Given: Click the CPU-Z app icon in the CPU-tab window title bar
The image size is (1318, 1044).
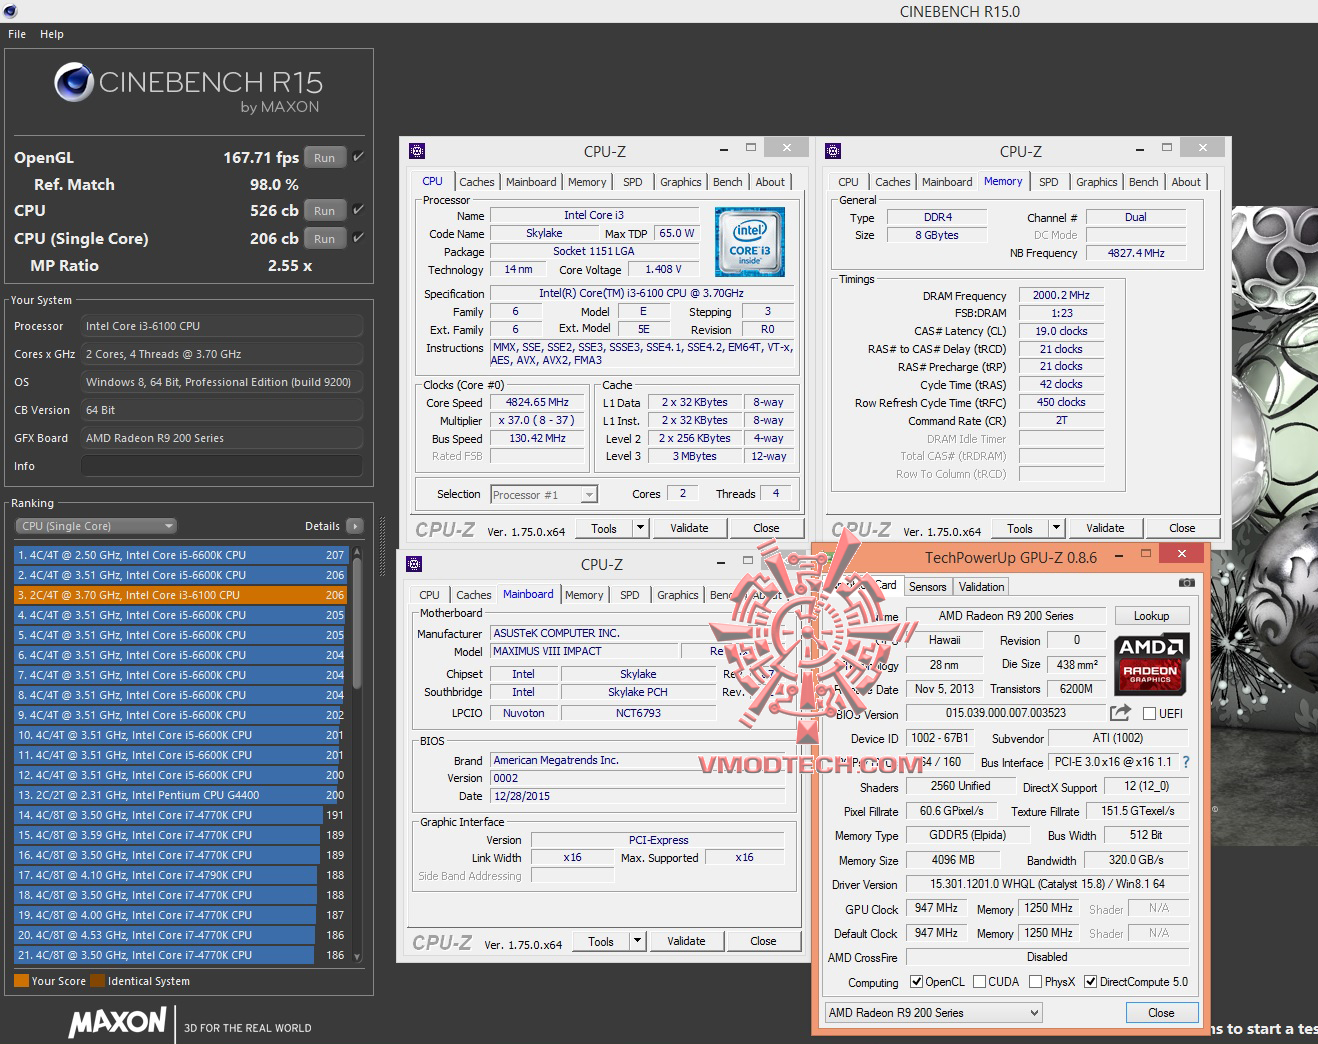Looking at the screenshot, I should point(417,151).
